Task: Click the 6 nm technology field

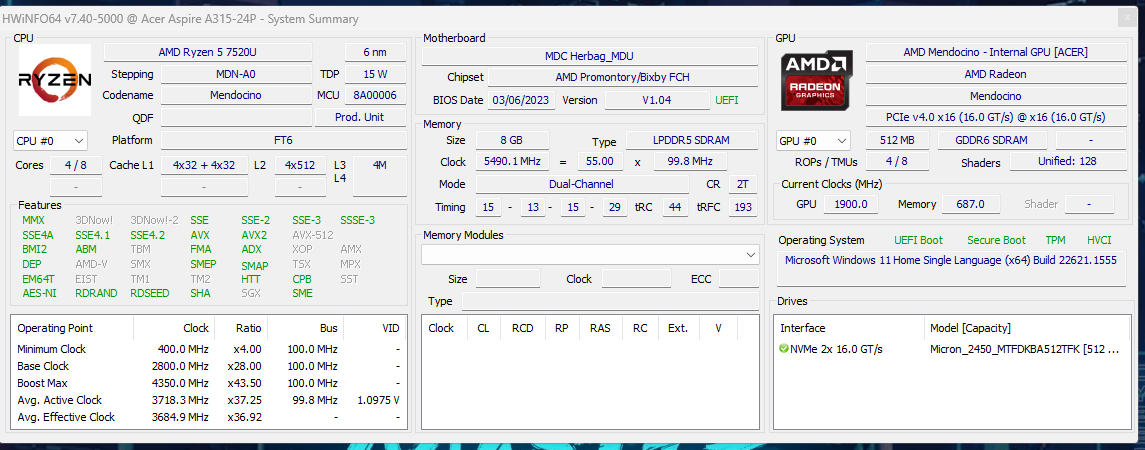Action: tap(376, 53)
